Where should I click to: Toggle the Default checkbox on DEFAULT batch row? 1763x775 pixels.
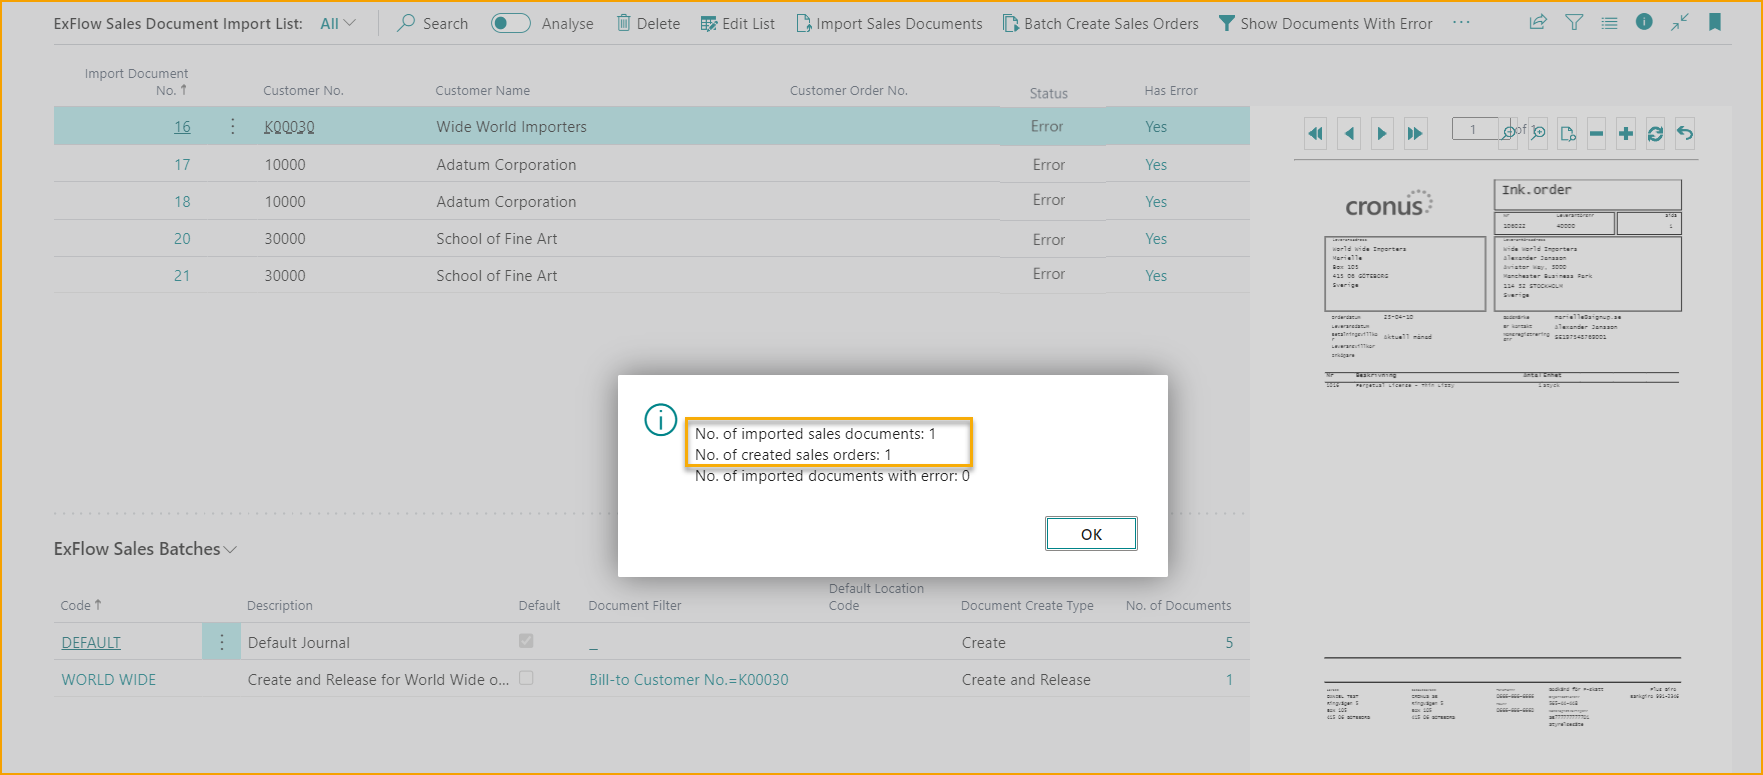(526, 641)
